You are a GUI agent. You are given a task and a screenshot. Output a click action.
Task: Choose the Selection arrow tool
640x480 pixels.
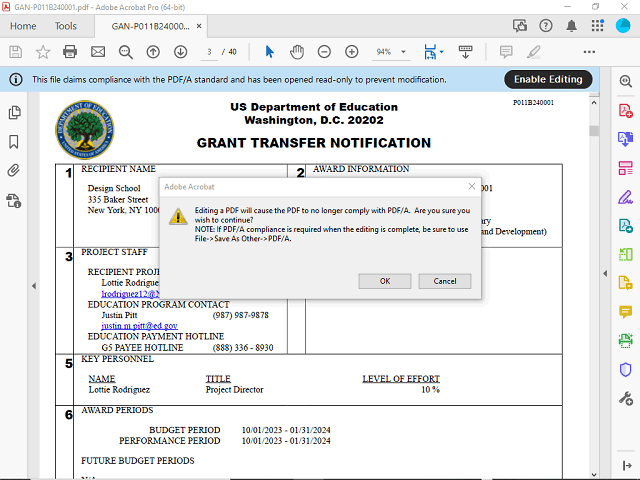coord(269,52)
